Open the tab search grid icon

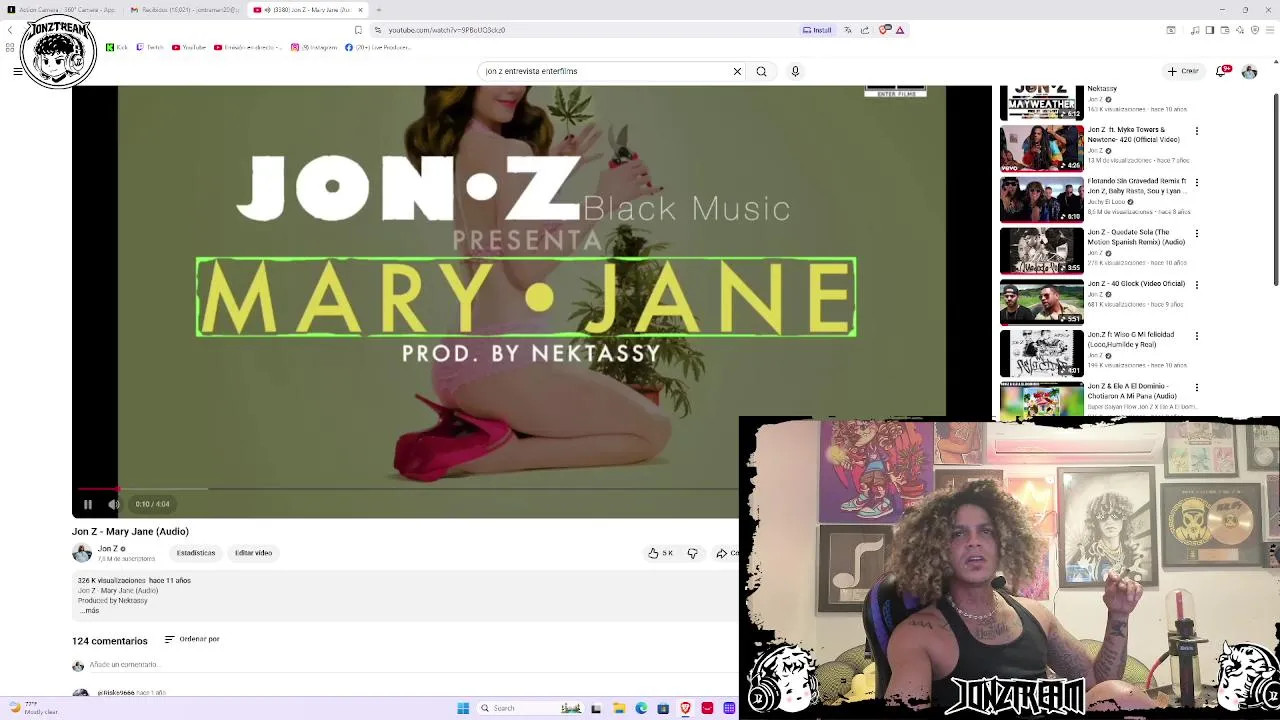click(10, 47)
